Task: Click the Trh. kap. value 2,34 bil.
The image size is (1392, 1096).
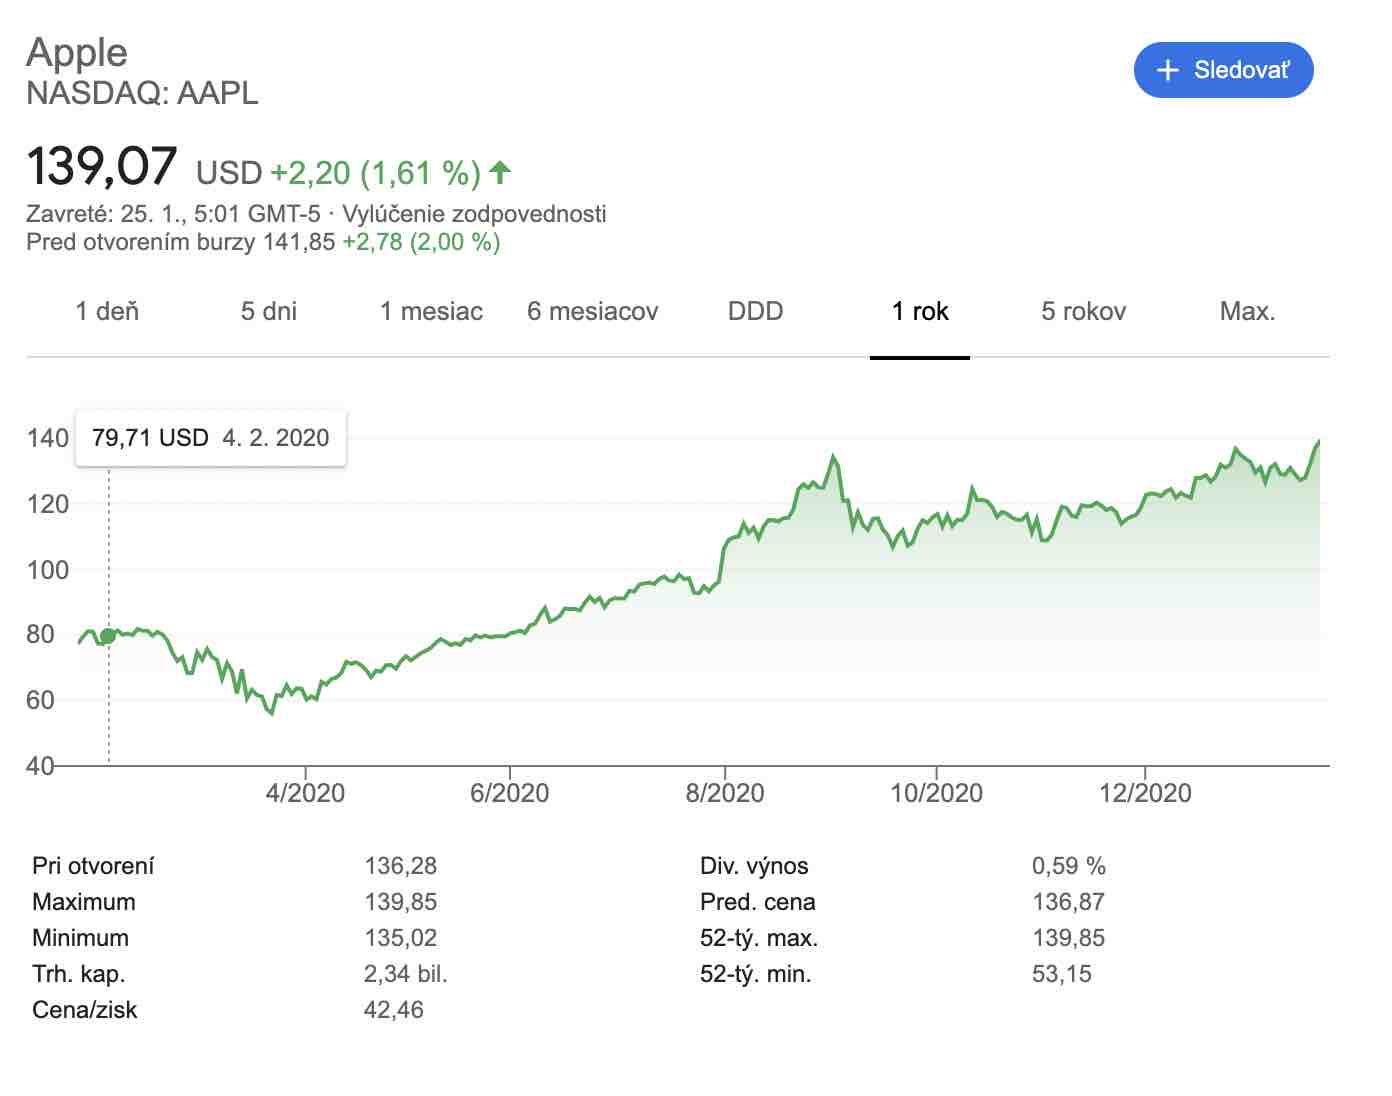Action: [x=405, y=974]
